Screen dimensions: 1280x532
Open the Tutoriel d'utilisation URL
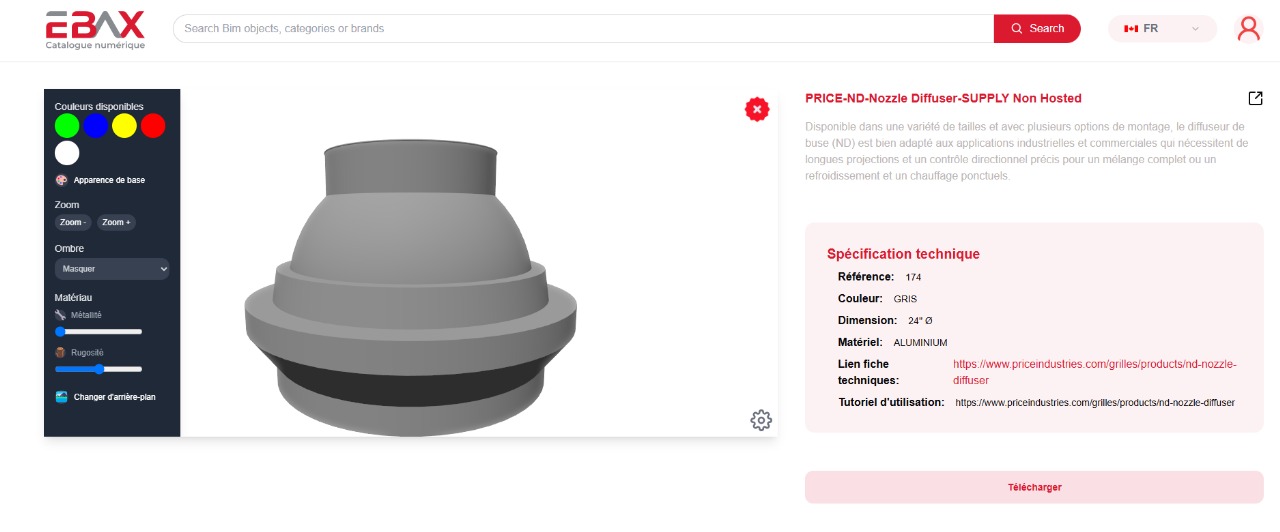tap(1095, 402)
